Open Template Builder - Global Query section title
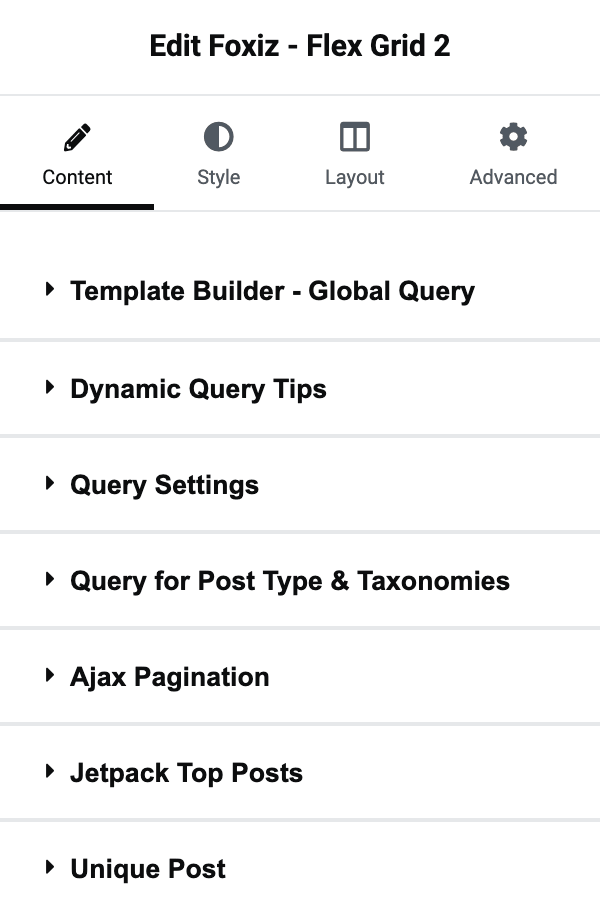Viewport: 600px width, 914px height. 272,291
